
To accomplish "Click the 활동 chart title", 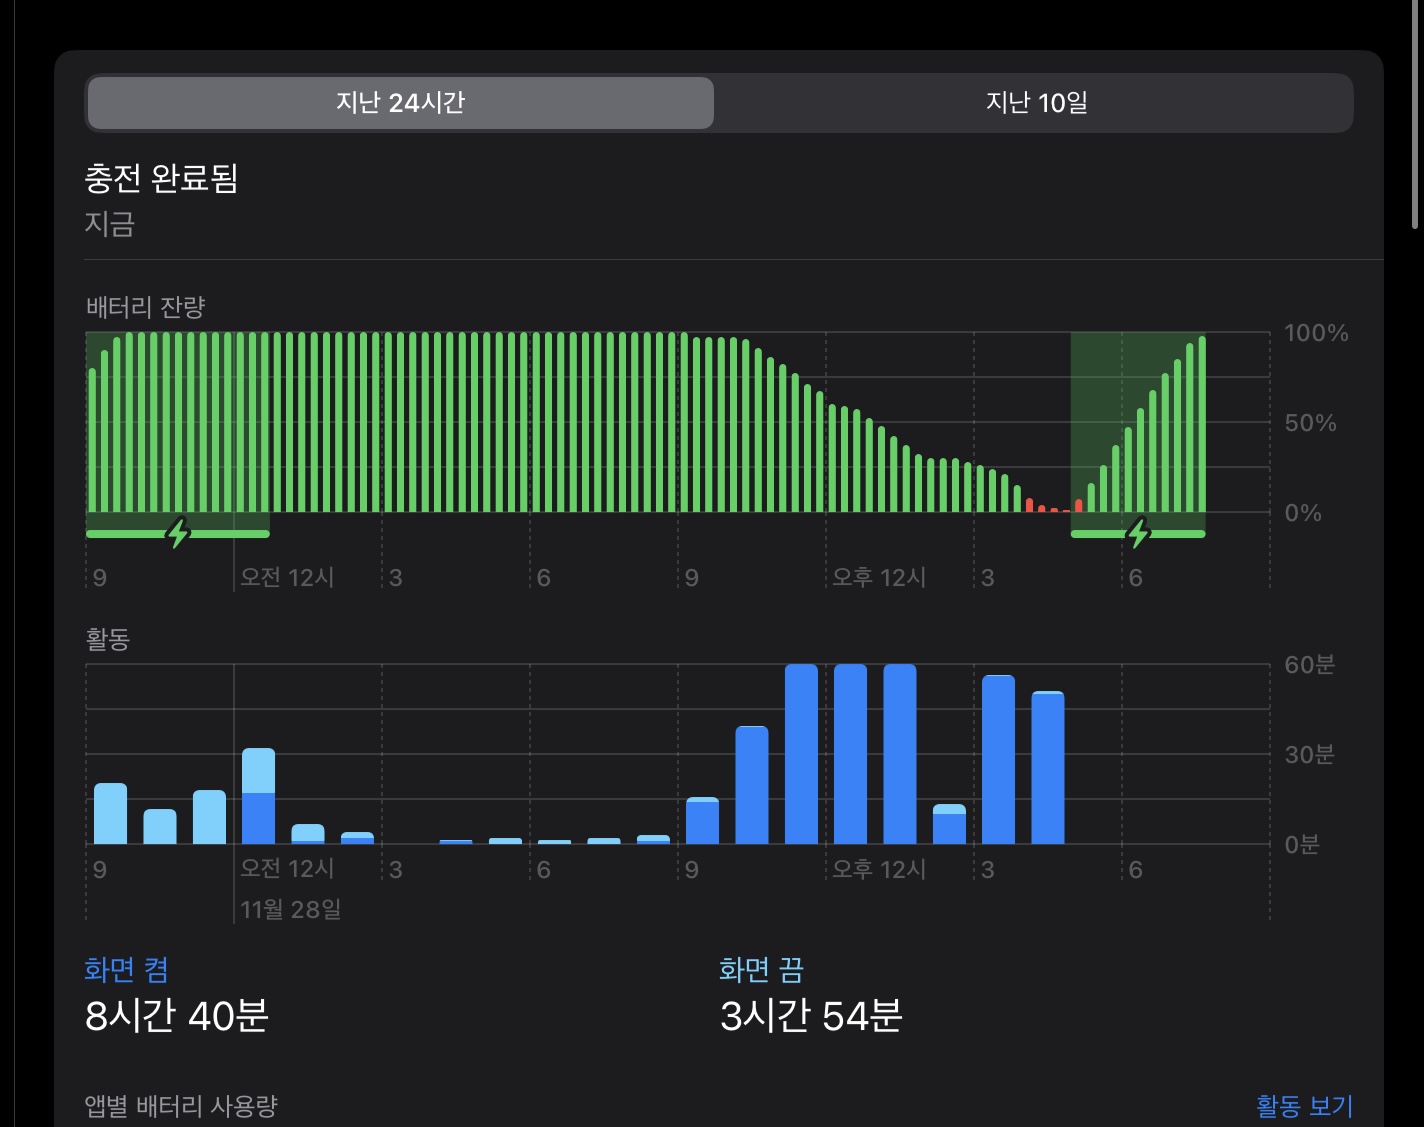I will pos(108,639).
